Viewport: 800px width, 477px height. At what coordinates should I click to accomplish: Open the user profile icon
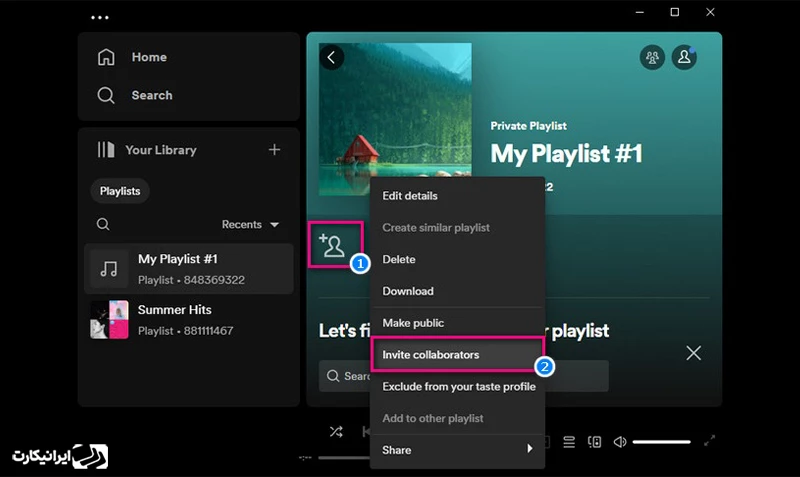point(684,57)
